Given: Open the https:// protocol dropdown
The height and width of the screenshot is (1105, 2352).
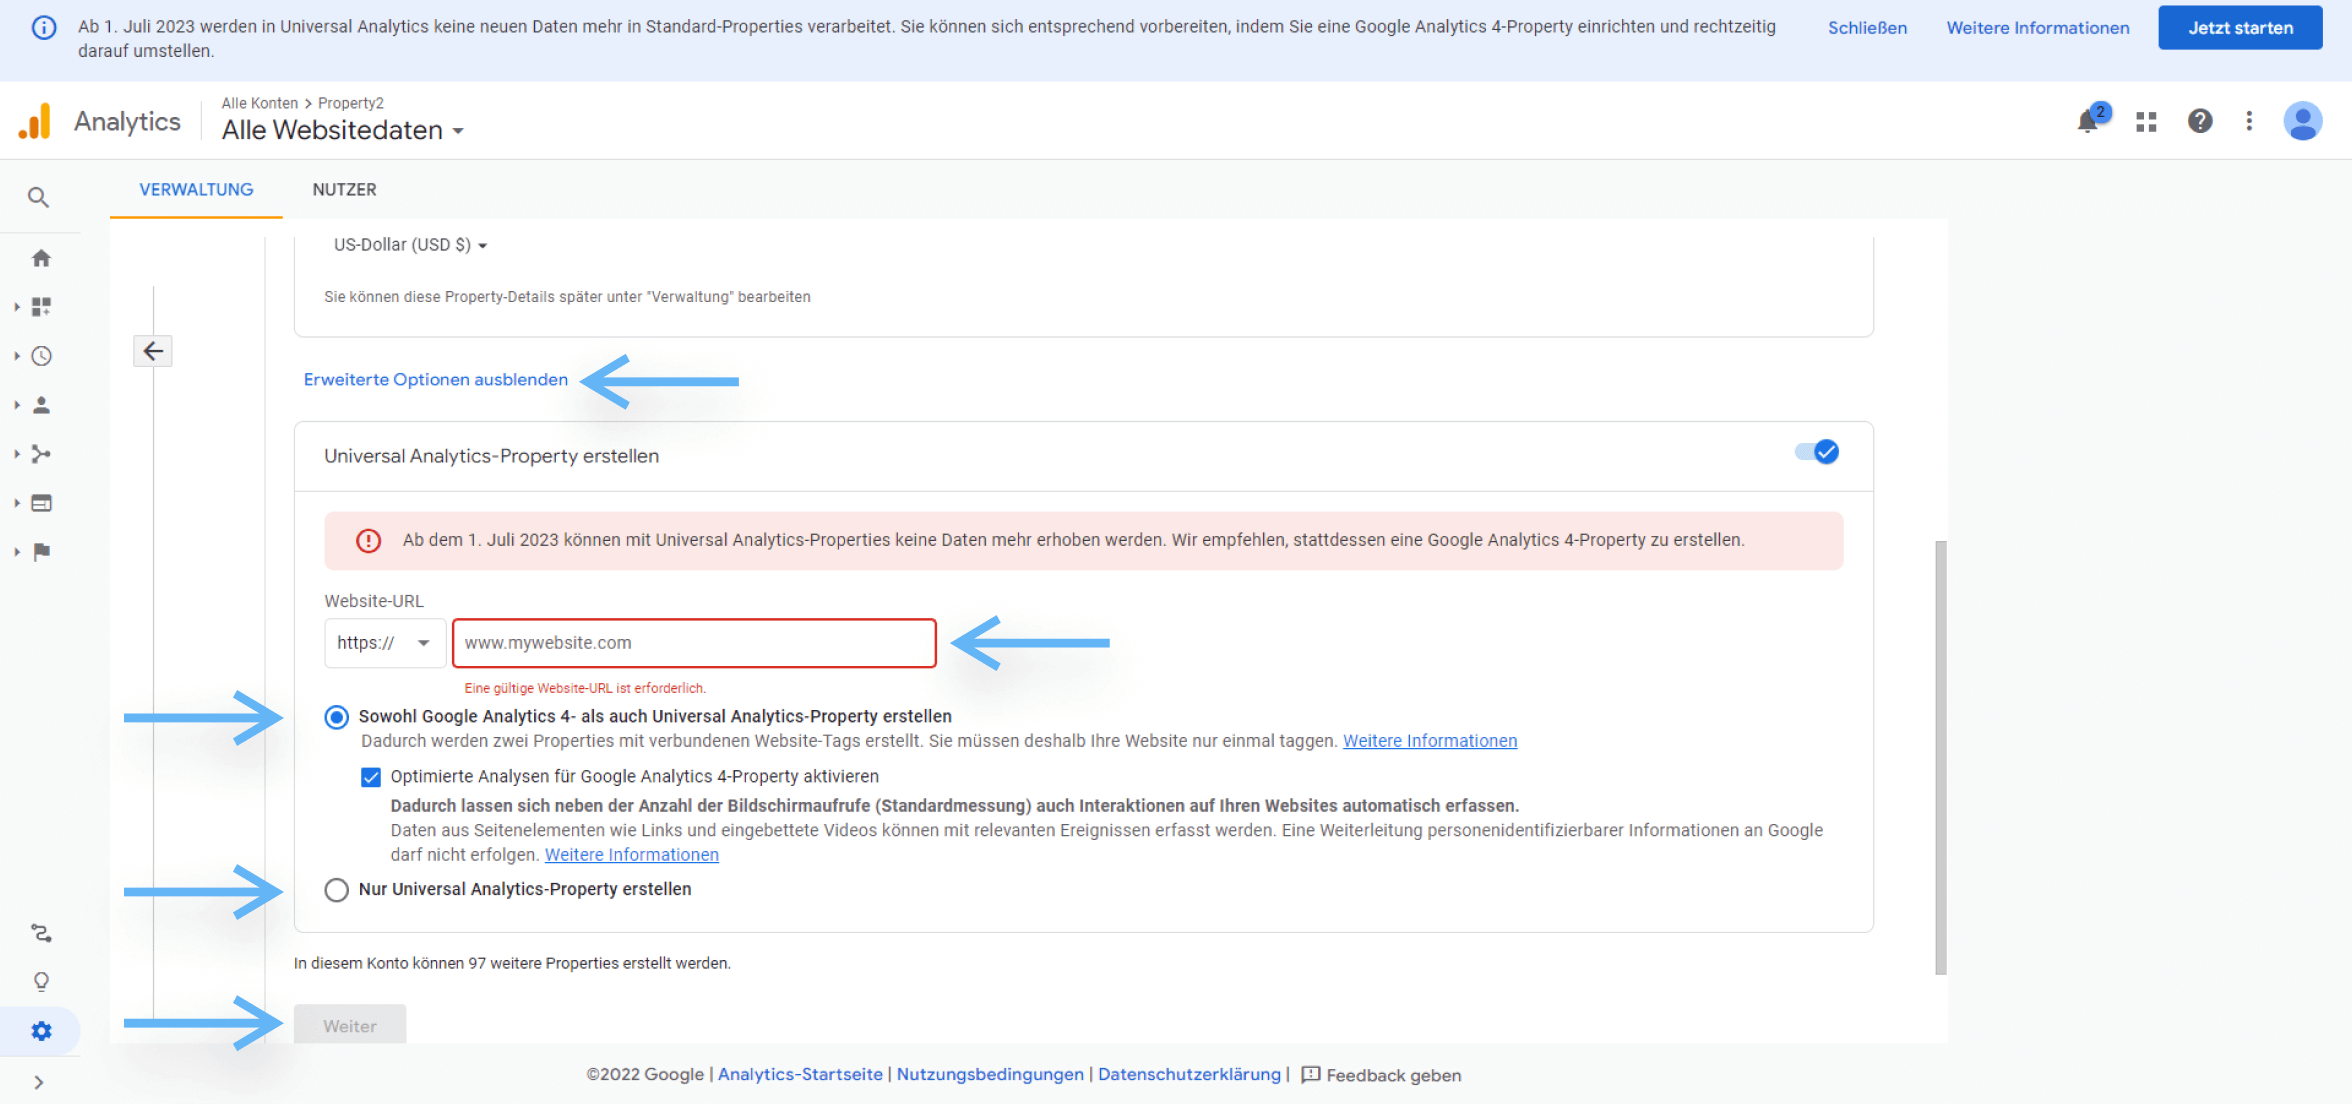Looking at the screenshot, I should [x=384, y=643].
